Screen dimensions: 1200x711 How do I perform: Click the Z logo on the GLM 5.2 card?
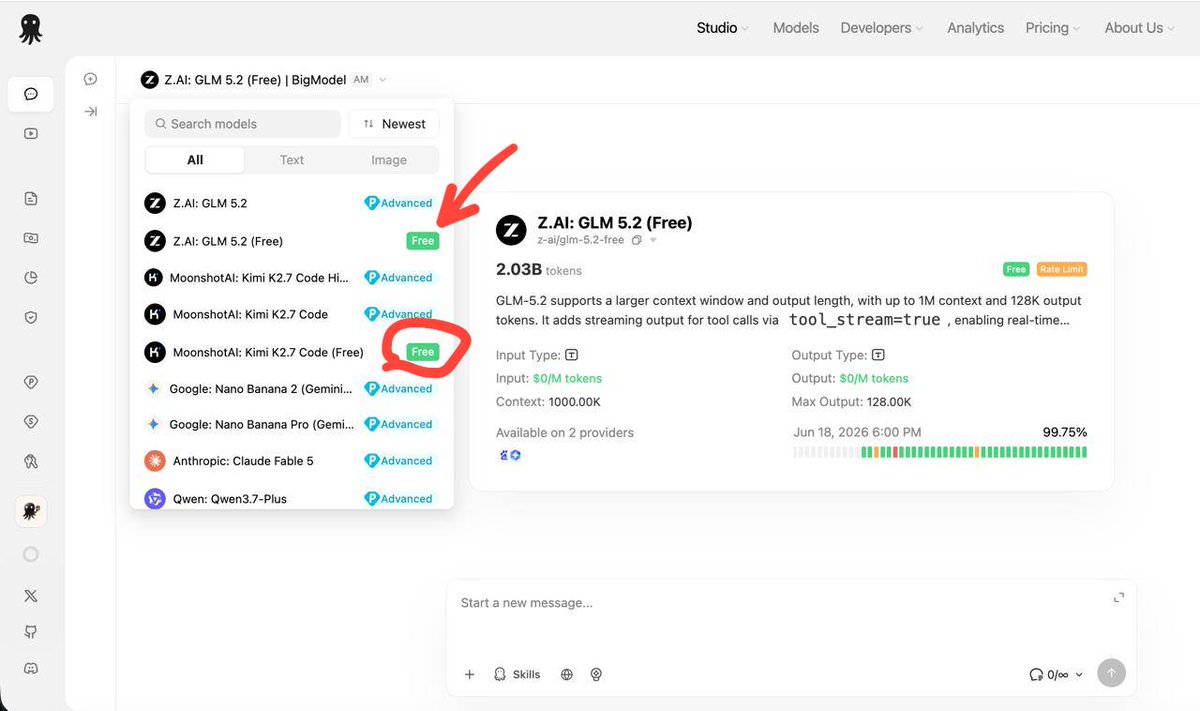pyautogui.click(x=511, y=230)
